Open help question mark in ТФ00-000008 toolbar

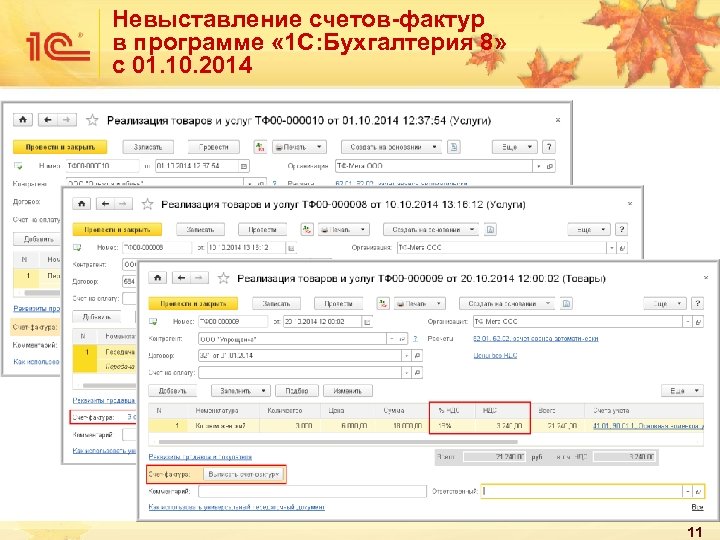click(622, 229)
